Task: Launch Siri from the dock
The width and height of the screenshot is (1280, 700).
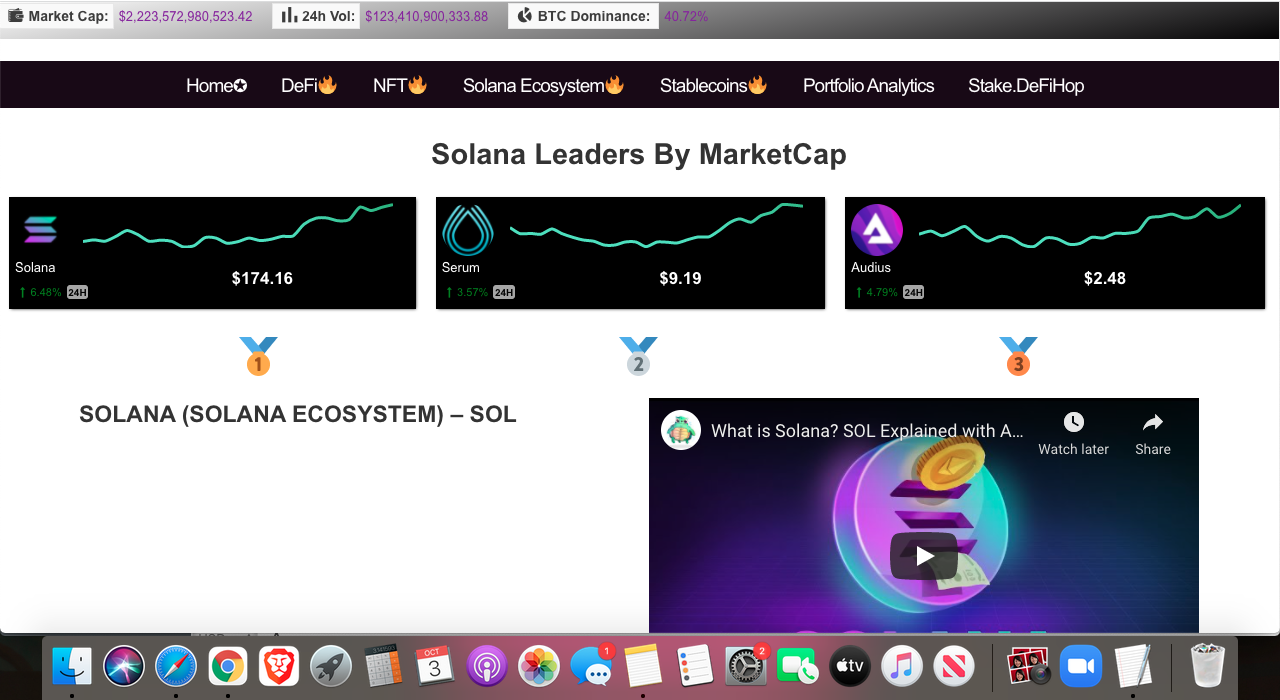Action: point(124,666)
